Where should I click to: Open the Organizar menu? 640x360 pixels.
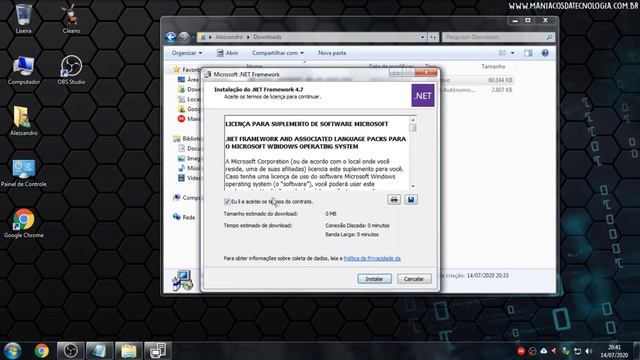point(187,53)
